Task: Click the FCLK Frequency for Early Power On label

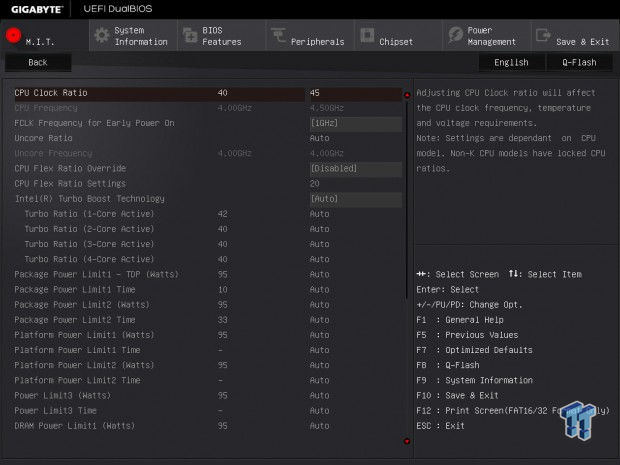Action: (x=95, y=123)
